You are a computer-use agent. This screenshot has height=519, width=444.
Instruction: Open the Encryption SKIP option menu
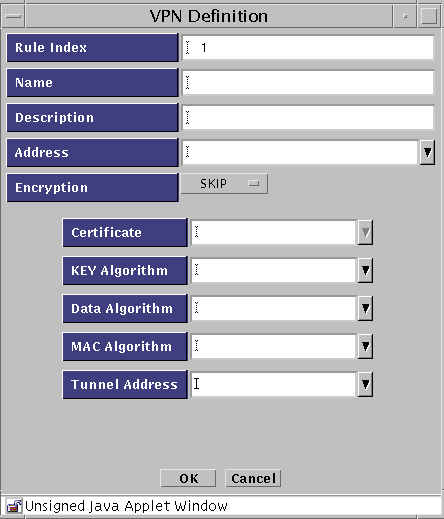point(224,183)
